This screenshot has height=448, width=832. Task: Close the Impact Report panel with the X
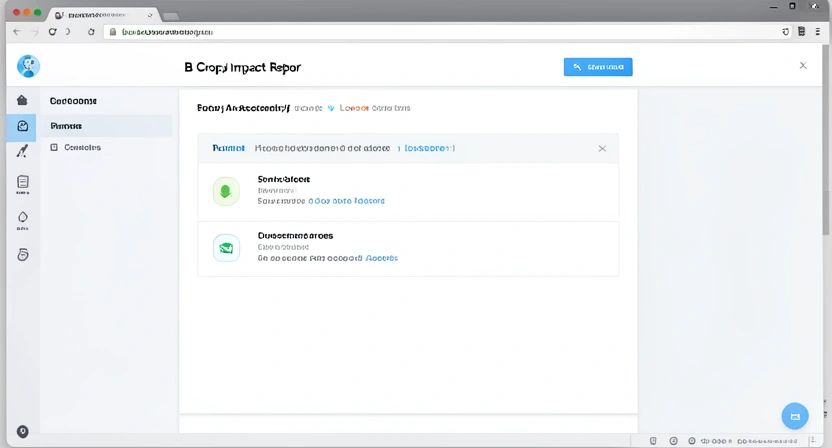click(x=803, y=65)
